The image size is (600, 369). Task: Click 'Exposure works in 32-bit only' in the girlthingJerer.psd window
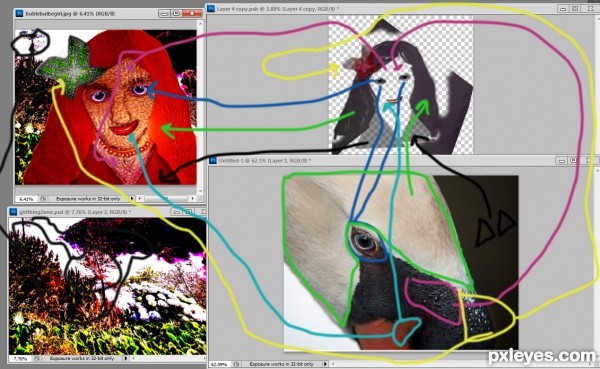82,359
